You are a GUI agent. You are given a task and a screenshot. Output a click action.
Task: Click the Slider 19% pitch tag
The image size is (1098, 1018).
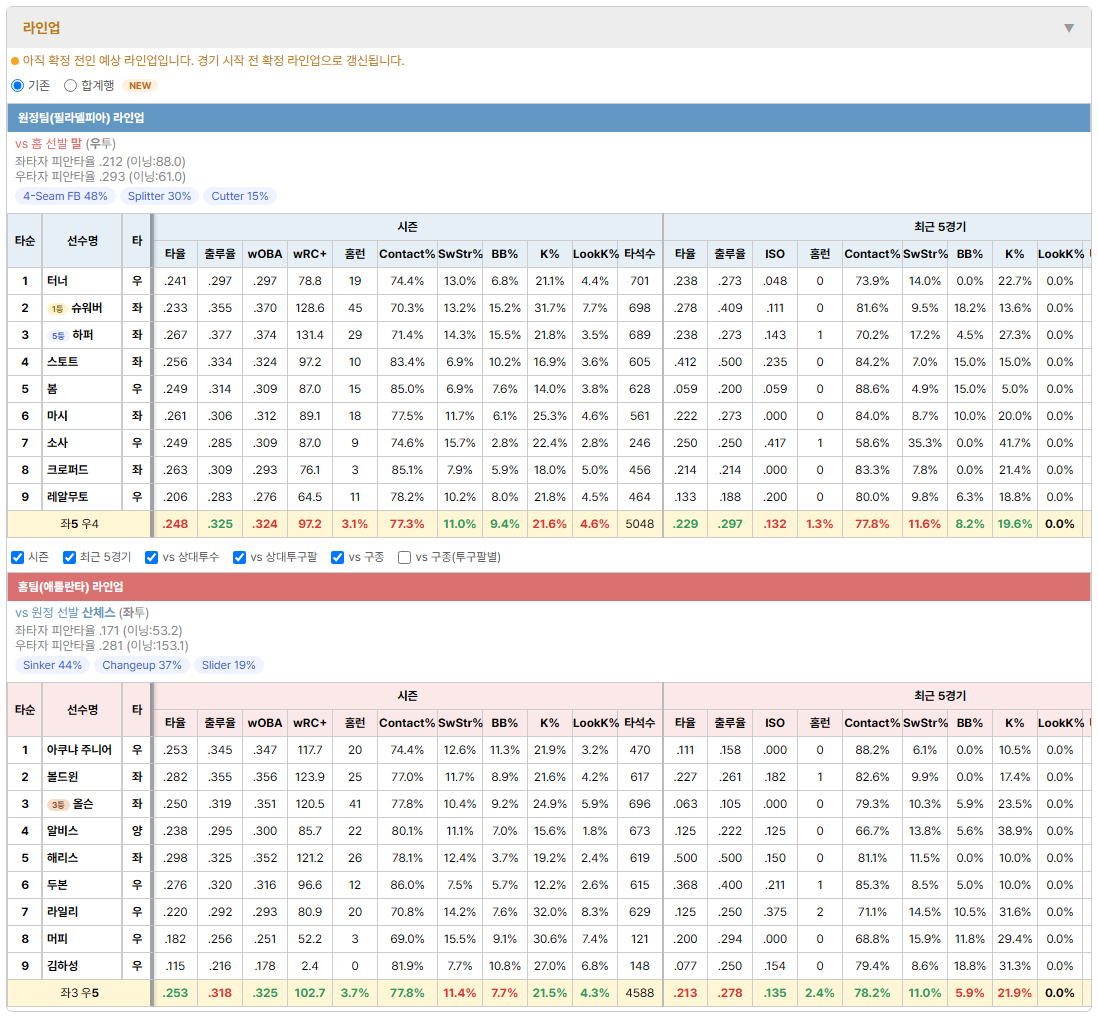[229, 665]
